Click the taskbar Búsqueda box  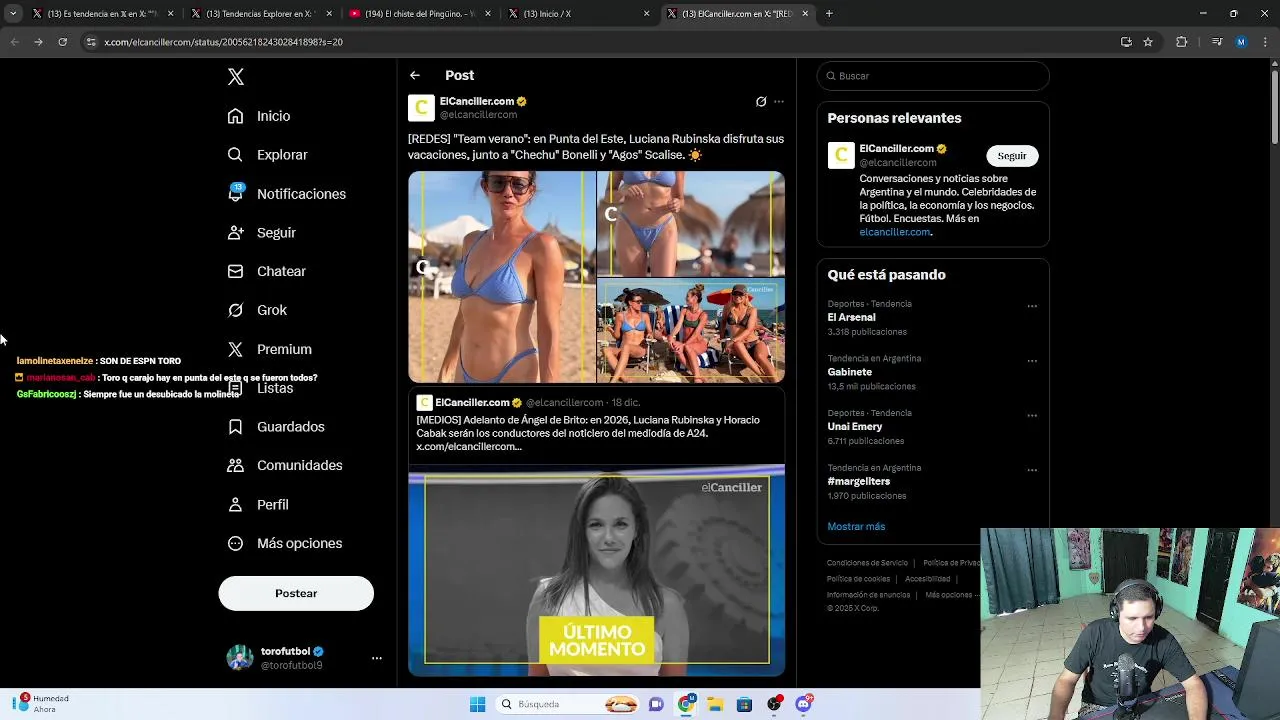(568, 704)
